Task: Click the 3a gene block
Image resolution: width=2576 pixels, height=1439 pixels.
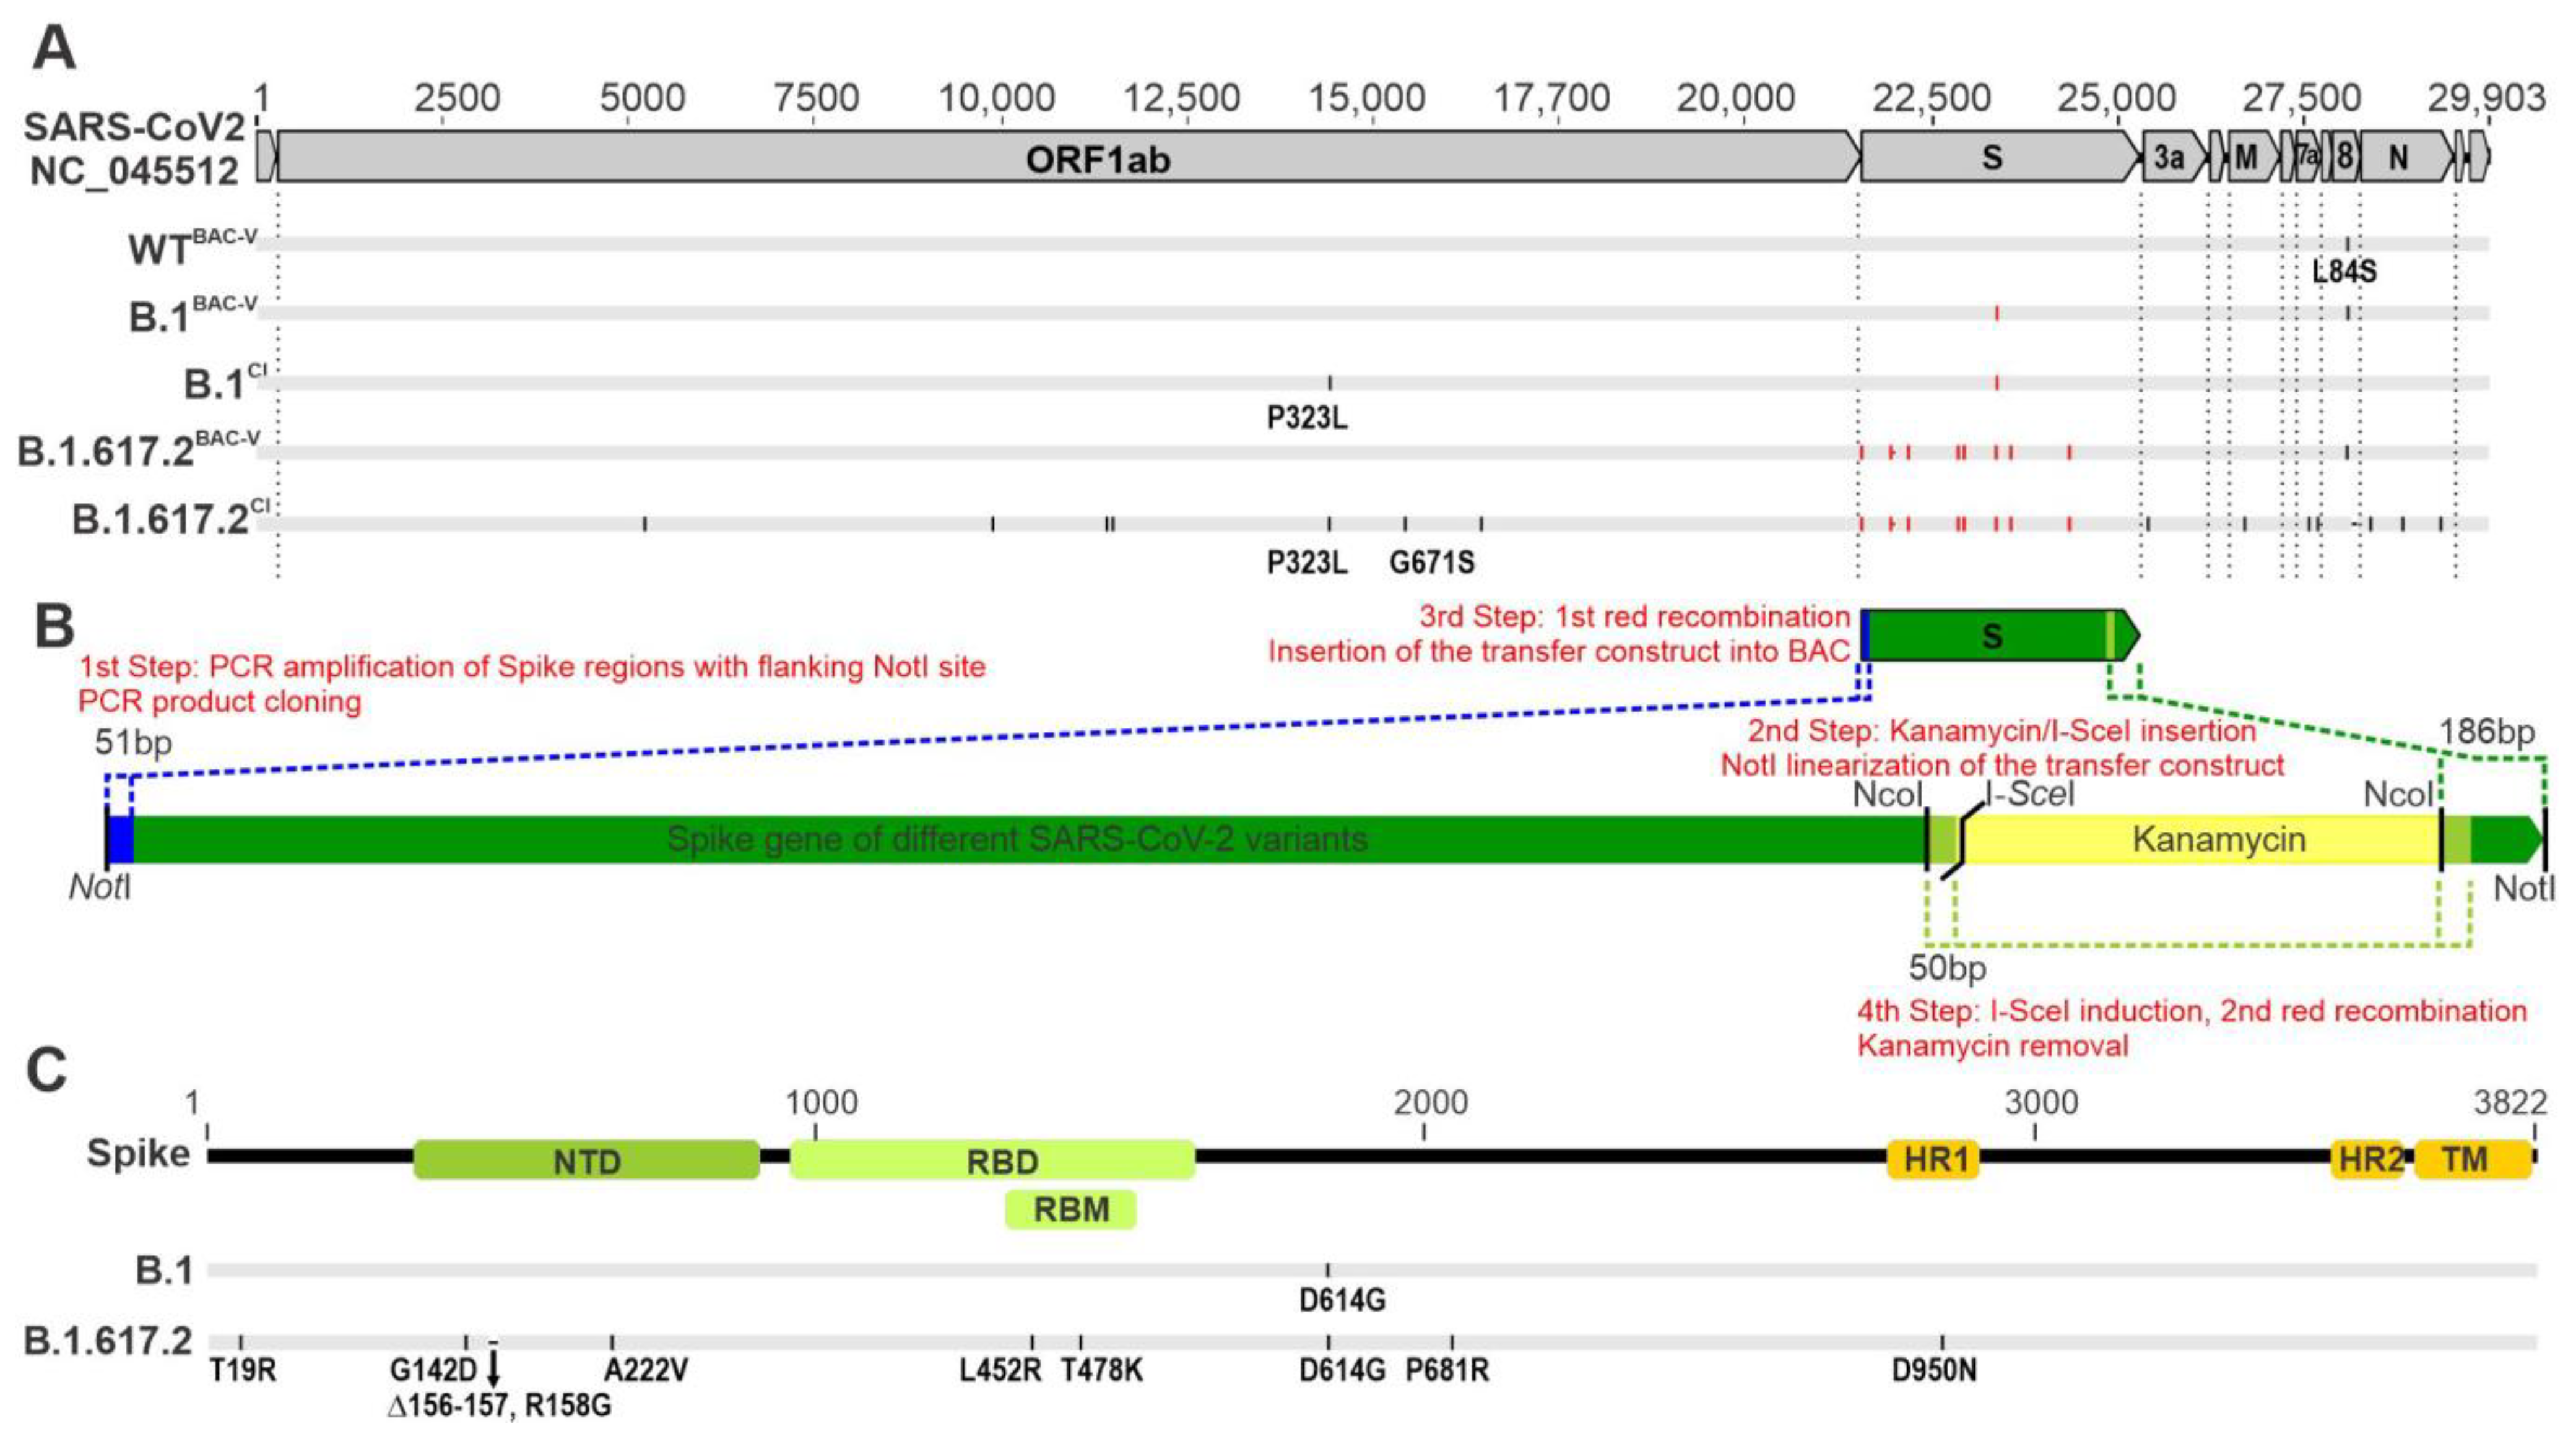Action: coord(2169,158)
